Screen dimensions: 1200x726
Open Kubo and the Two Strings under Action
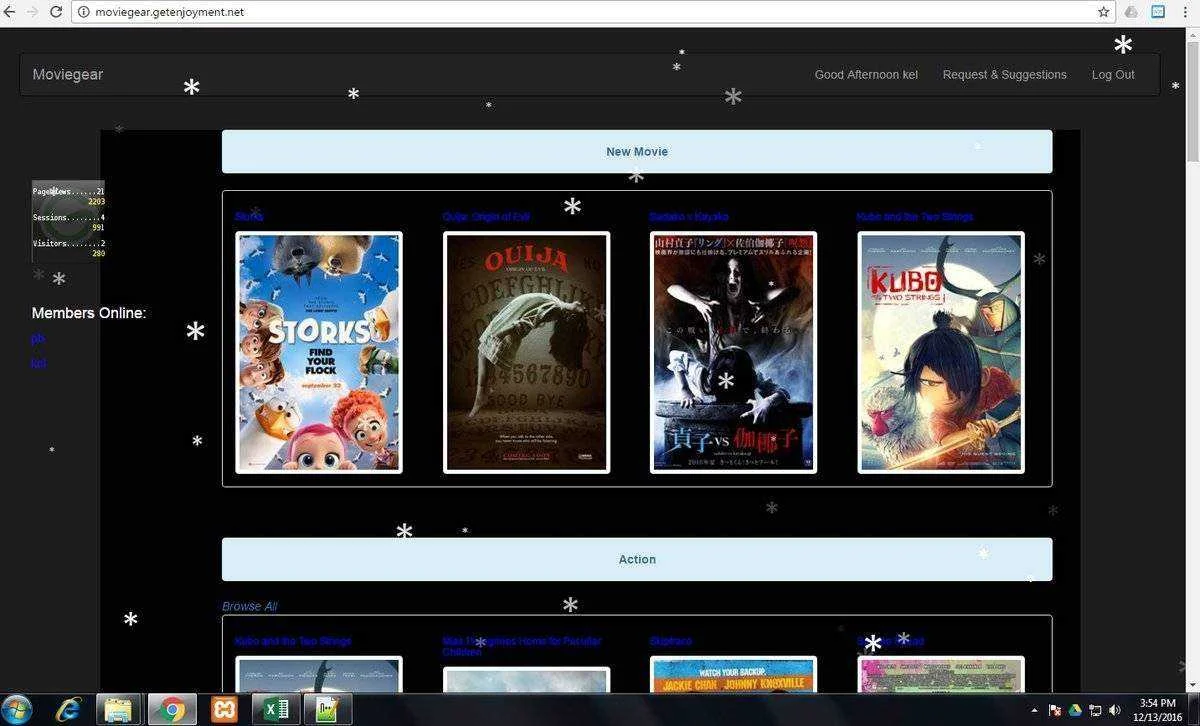(x=293, y=641)
